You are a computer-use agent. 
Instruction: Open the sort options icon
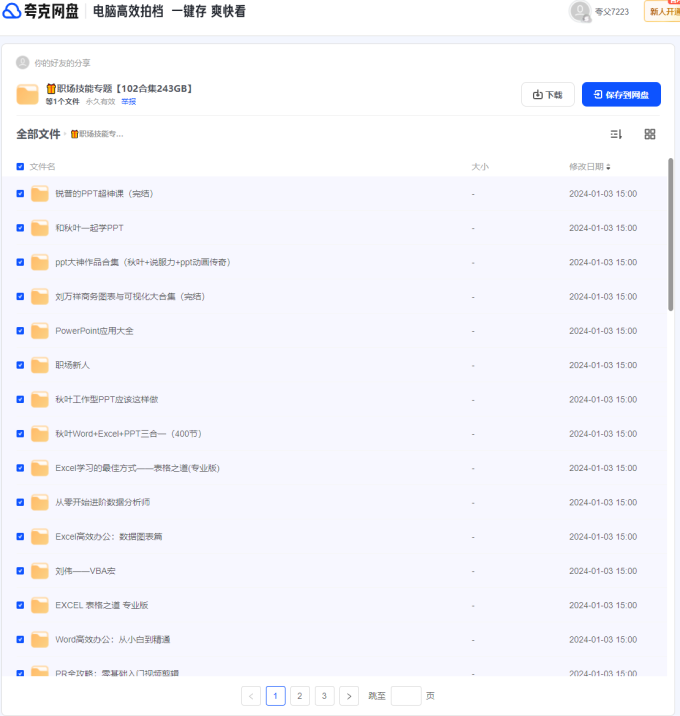click(616, 134)
